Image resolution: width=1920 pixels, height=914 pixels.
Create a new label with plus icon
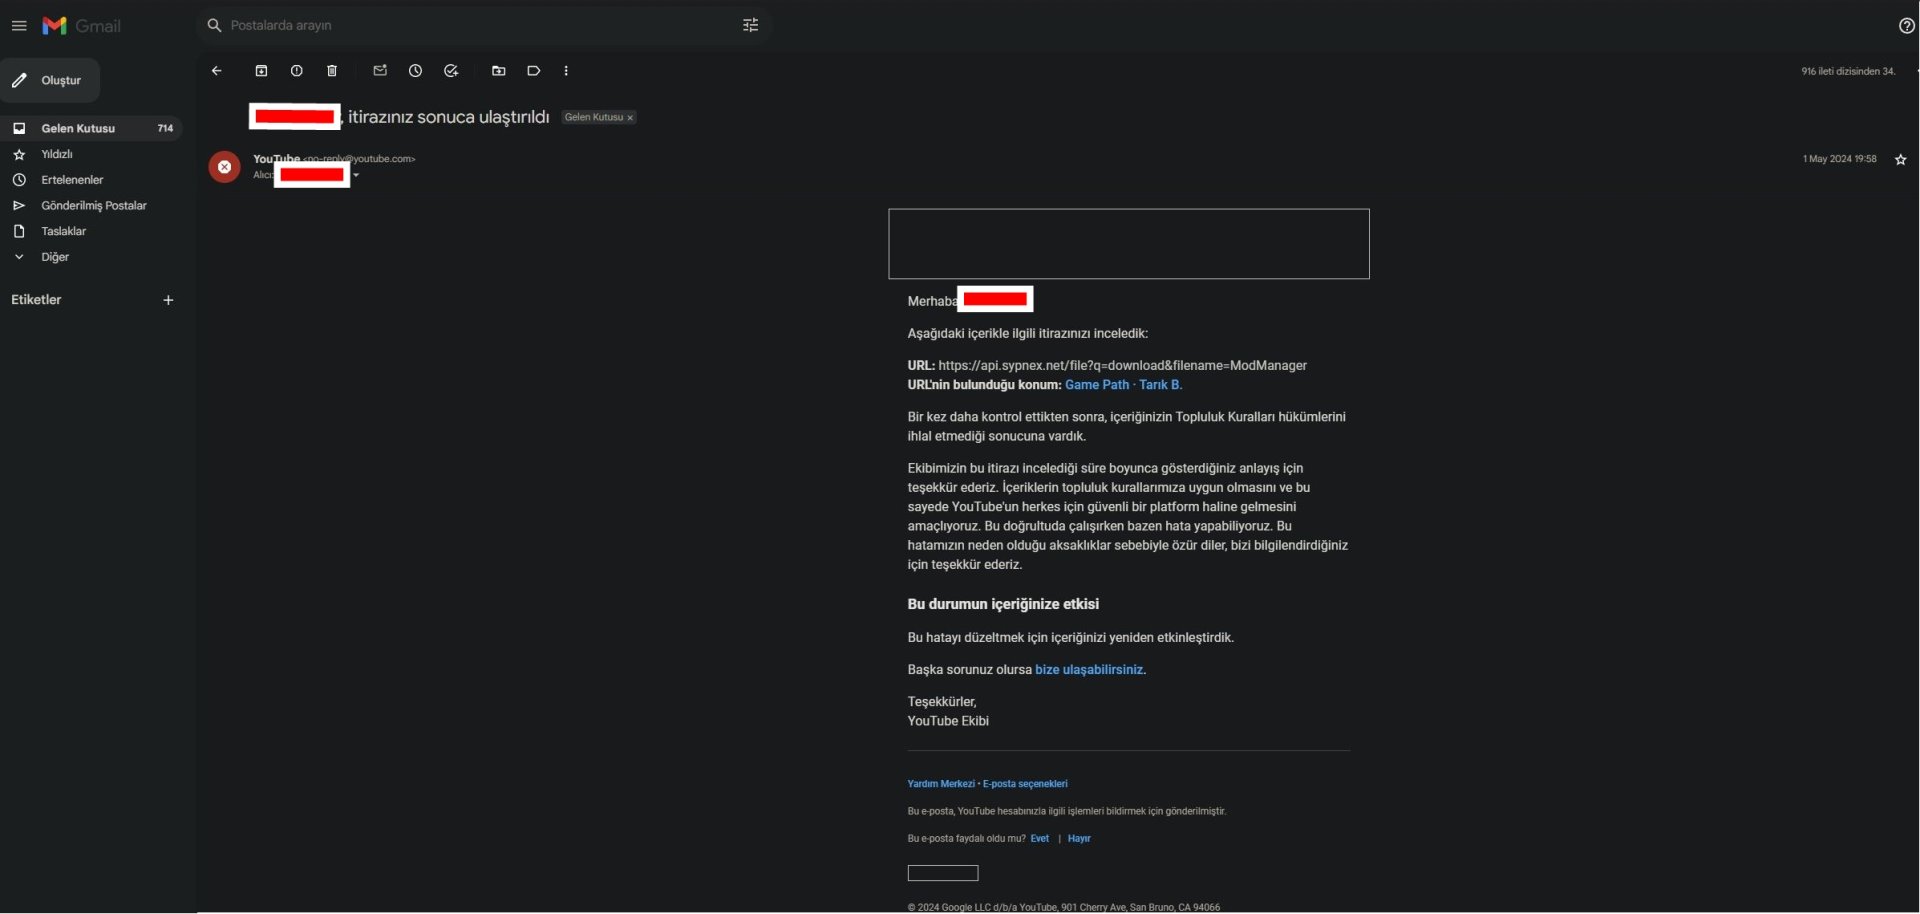pos(168,300)
